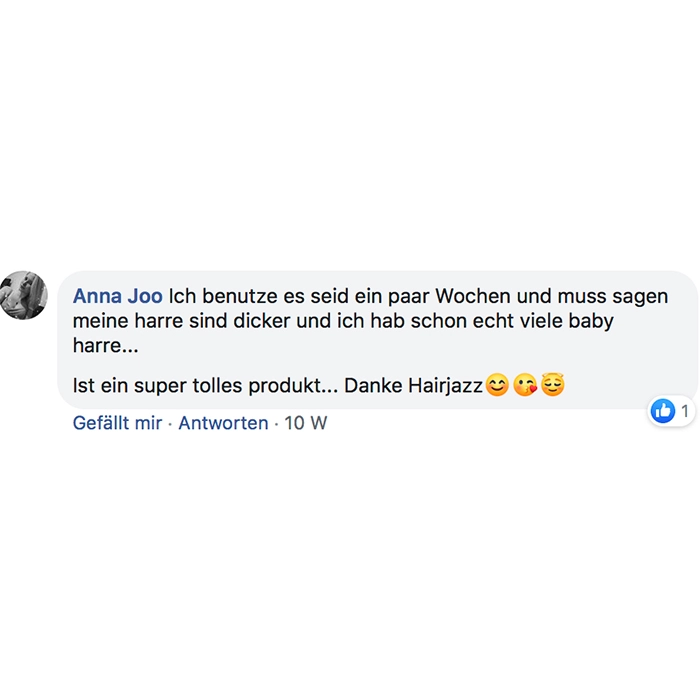This screenshot has height=700, width=700.
Task: Click the kissing heart emoji
Action: pos(525,385)
